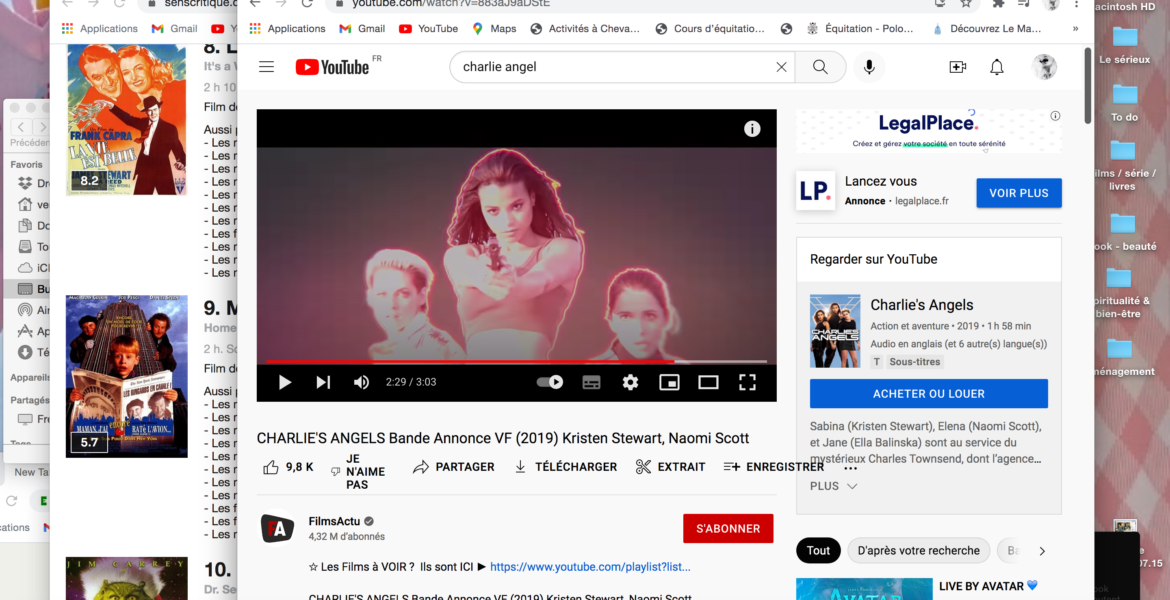Select the D'après votre recherche chip
Screen dimensions: 1170x600
[919, 551]
